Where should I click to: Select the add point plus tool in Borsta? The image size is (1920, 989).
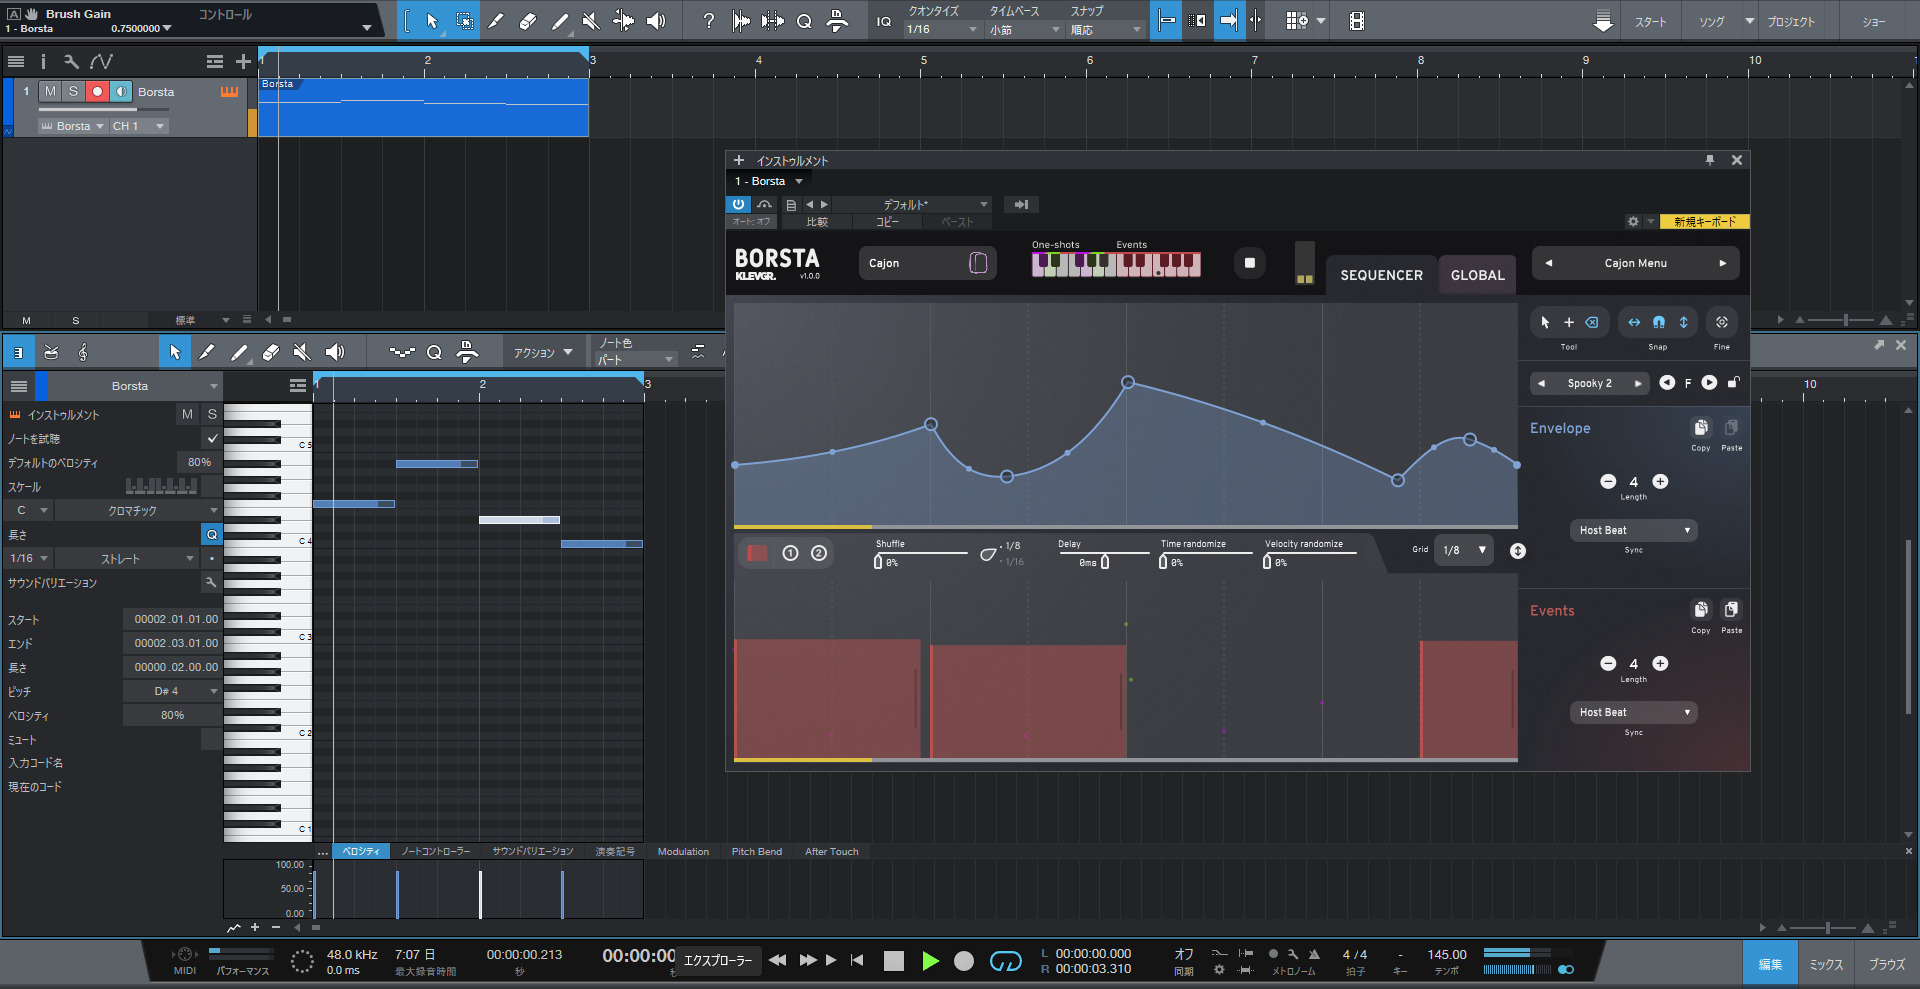pos(1569,322)
